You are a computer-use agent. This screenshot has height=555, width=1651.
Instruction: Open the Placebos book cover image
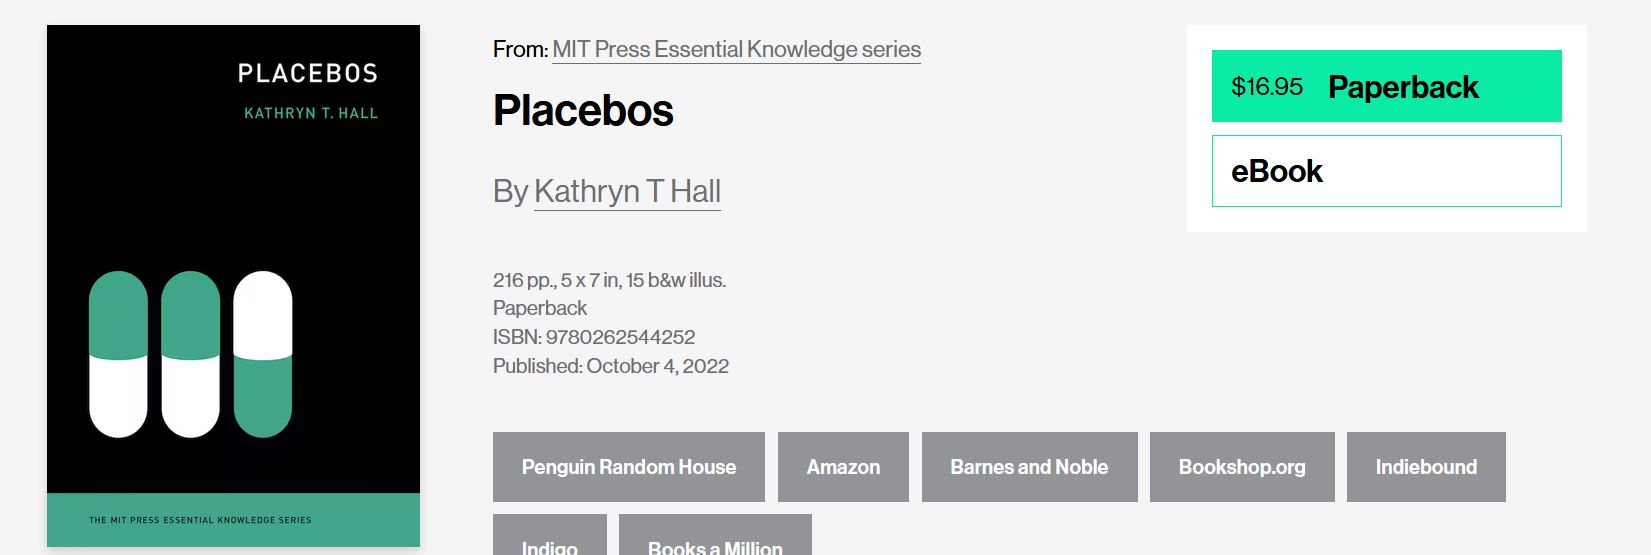[x=233, y=286]
